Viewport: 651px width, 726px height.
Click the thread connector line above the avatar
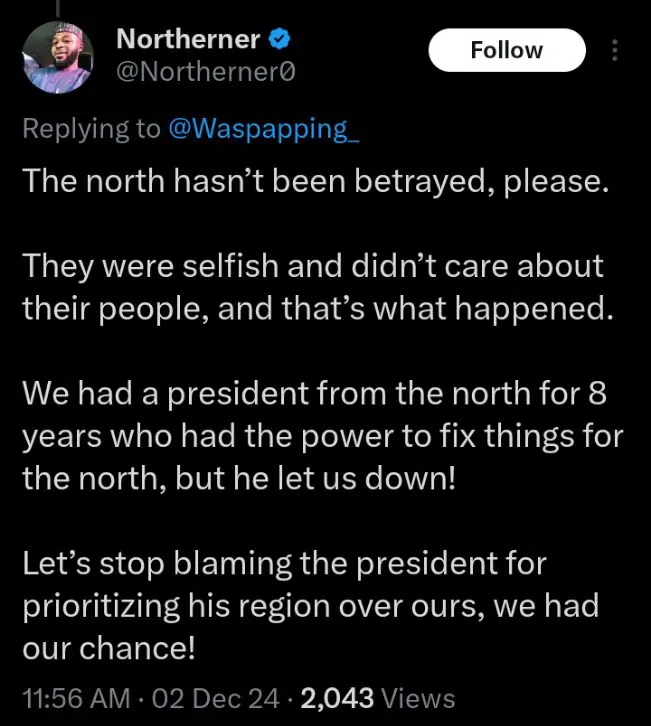(58, 7)
